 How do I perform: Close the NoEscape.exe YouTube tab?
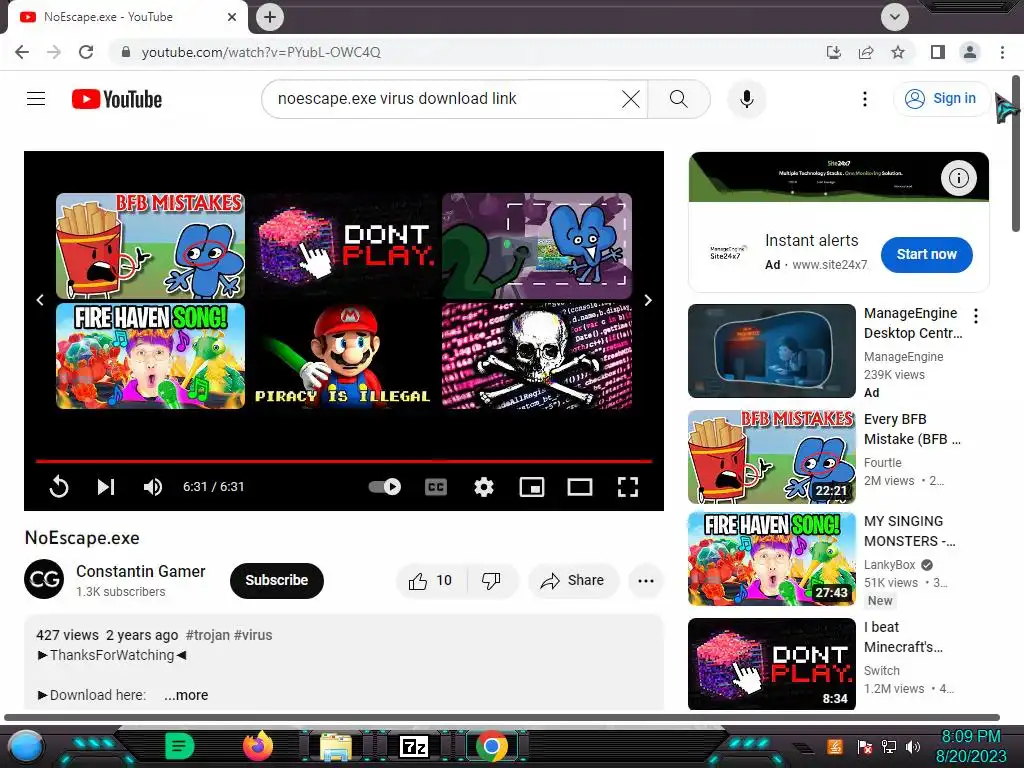pos(232,17)
